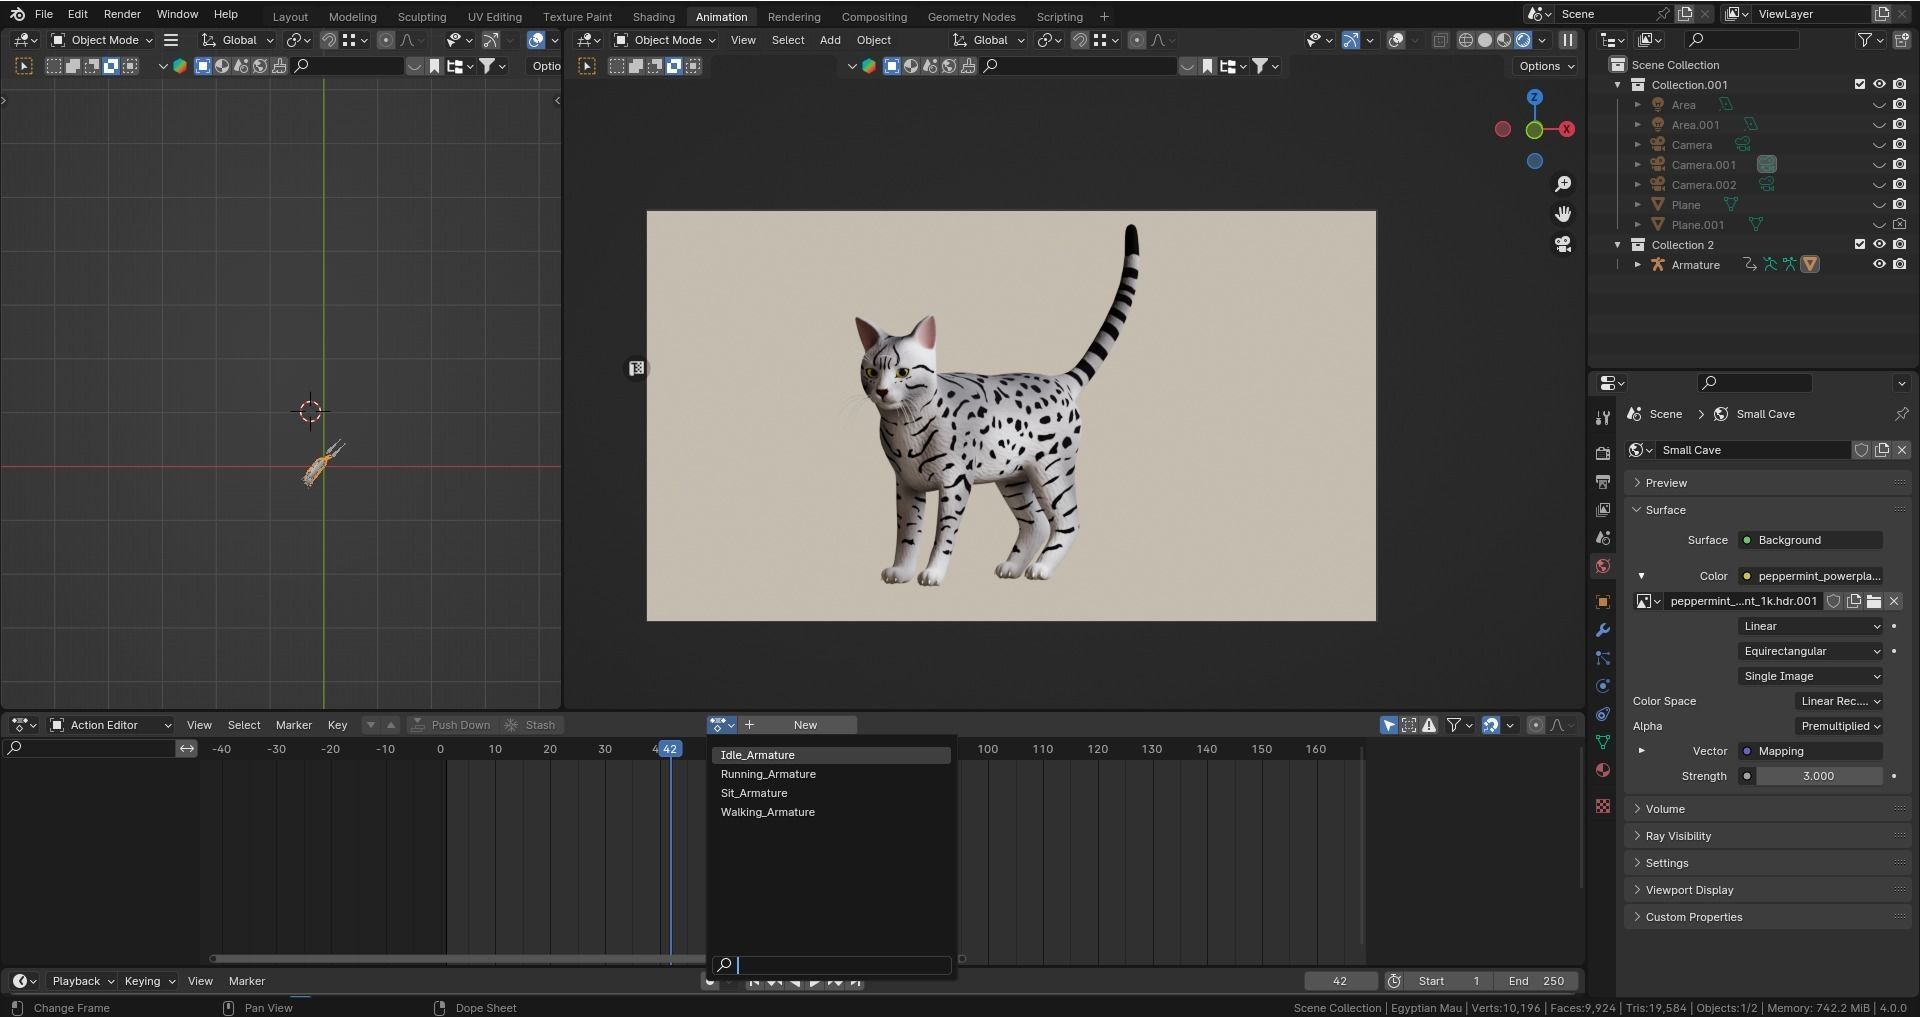Open the Scene properties tab
The width and height of the screenshot is (1920, 1017).
1603,538
